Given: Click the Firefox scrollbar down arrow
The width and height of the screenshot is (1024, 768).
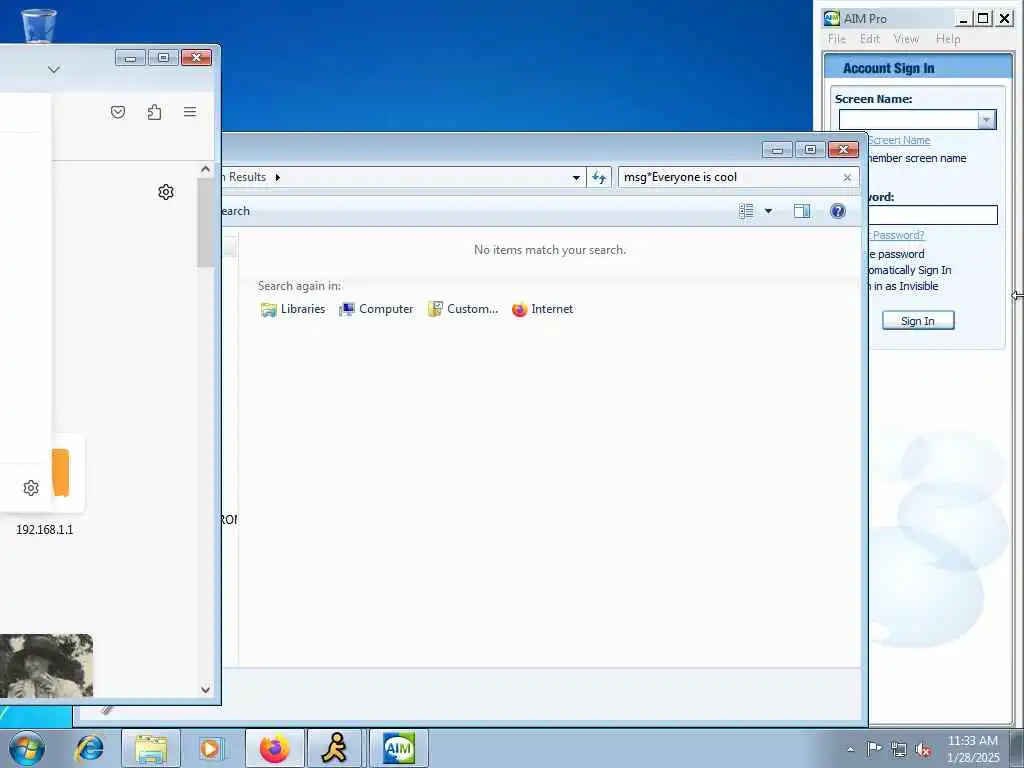Looking at the screenshot, I should click(x=206, y=690).
